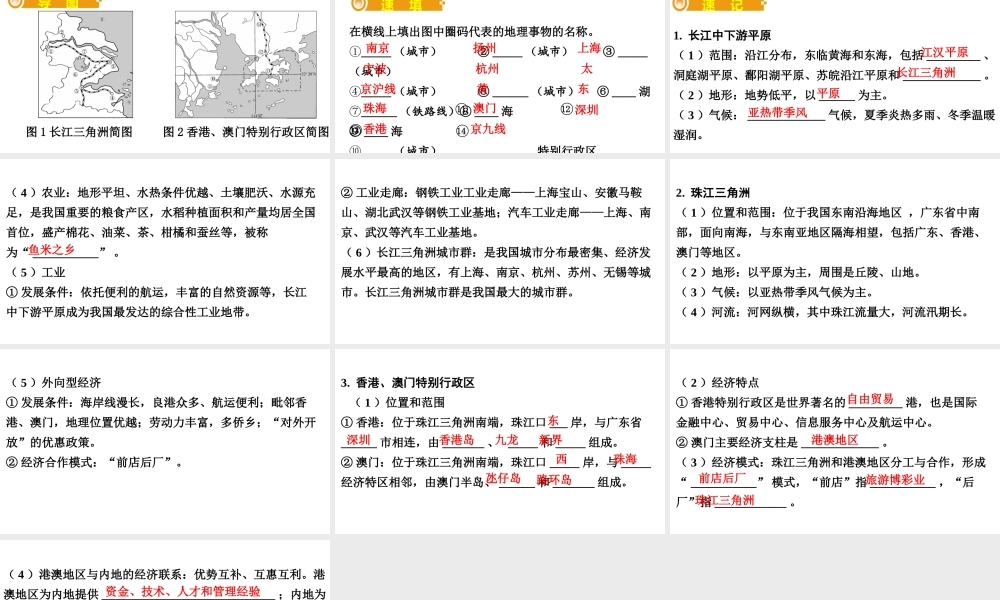Click the caption 图1长江三角洲简图

79,132
